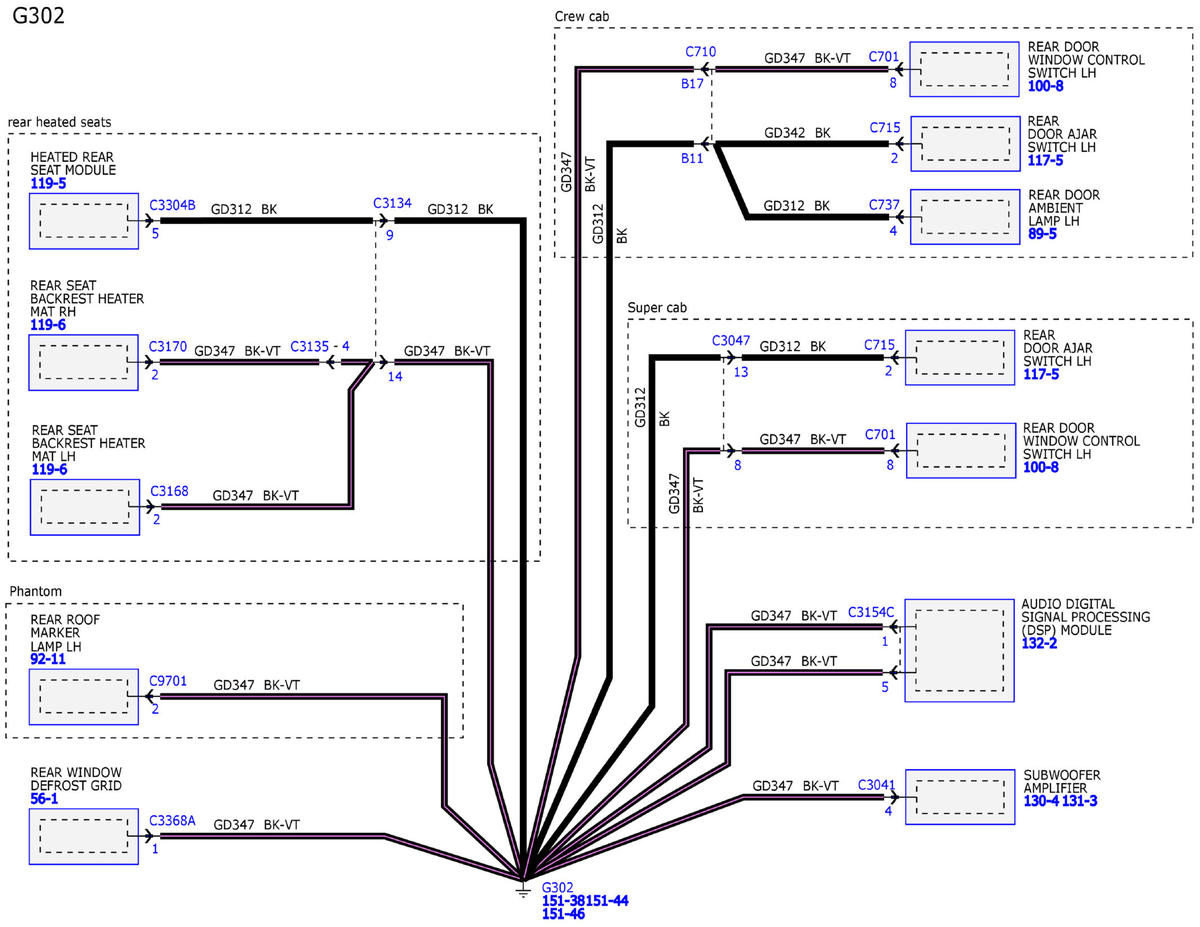Select the G302 heading at the diagram top

39,18
